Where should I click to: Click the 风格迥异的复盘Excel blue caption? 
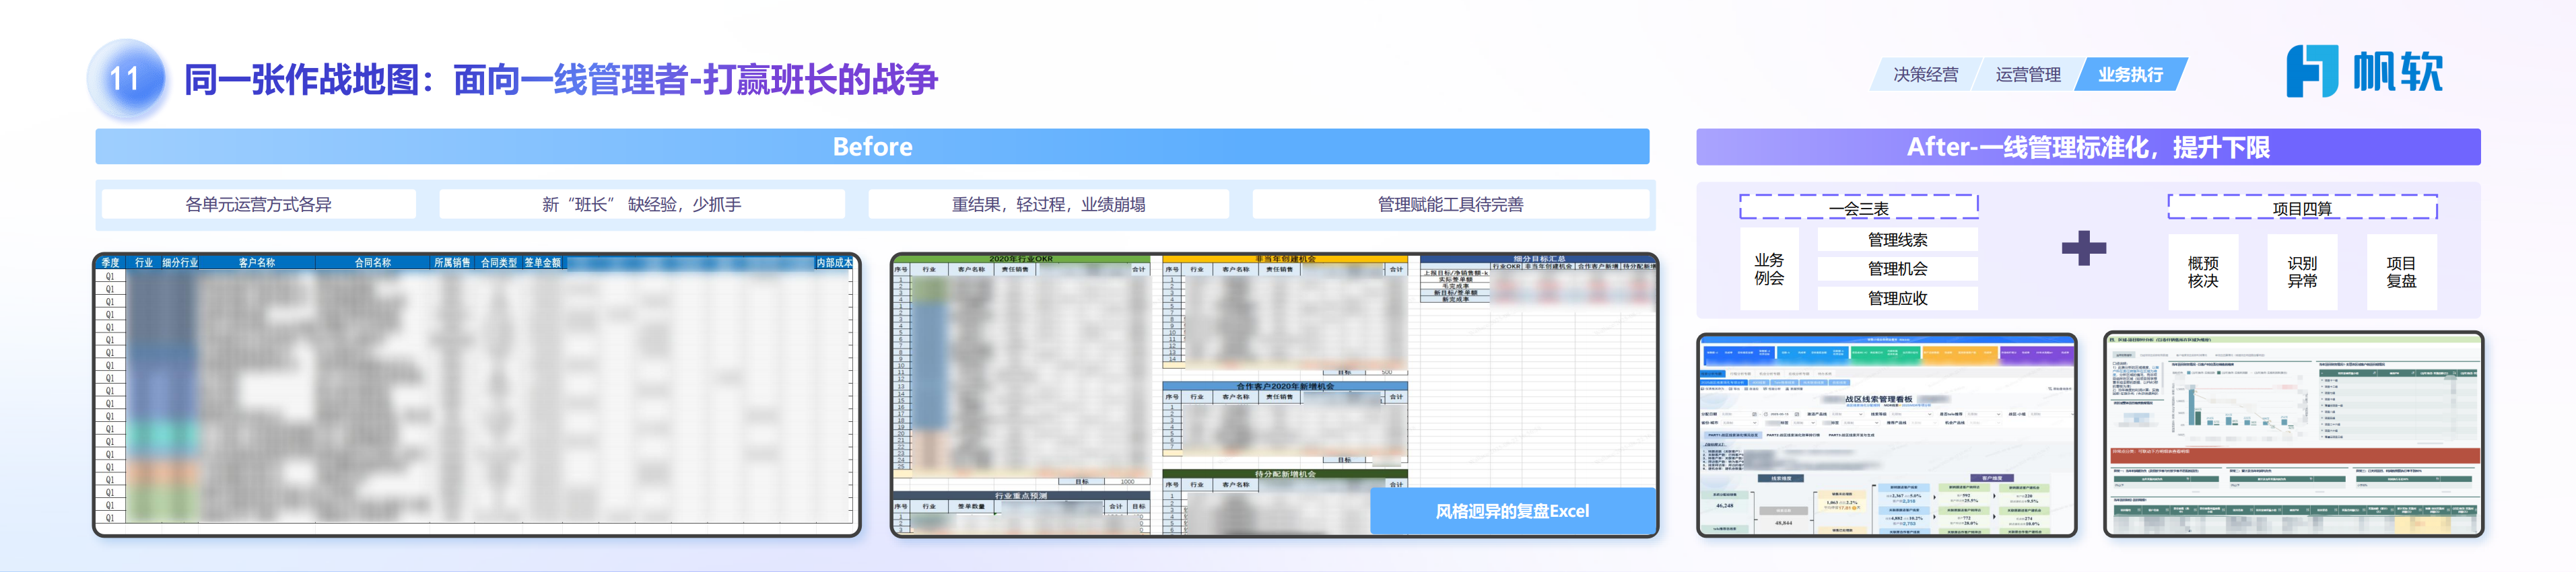[1511, 511]
